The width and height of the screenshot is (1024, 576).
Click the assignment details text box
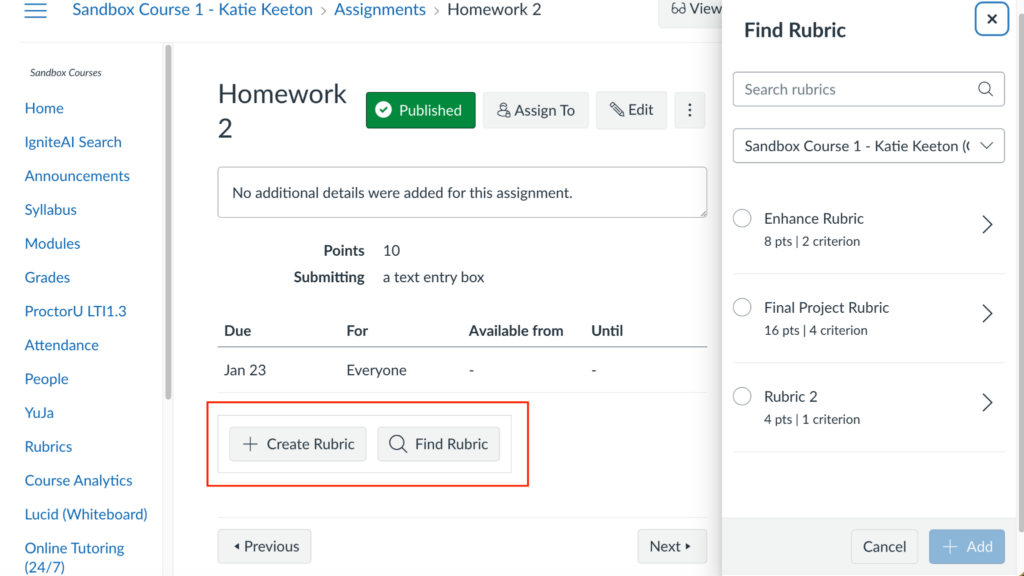click(462, 193)
